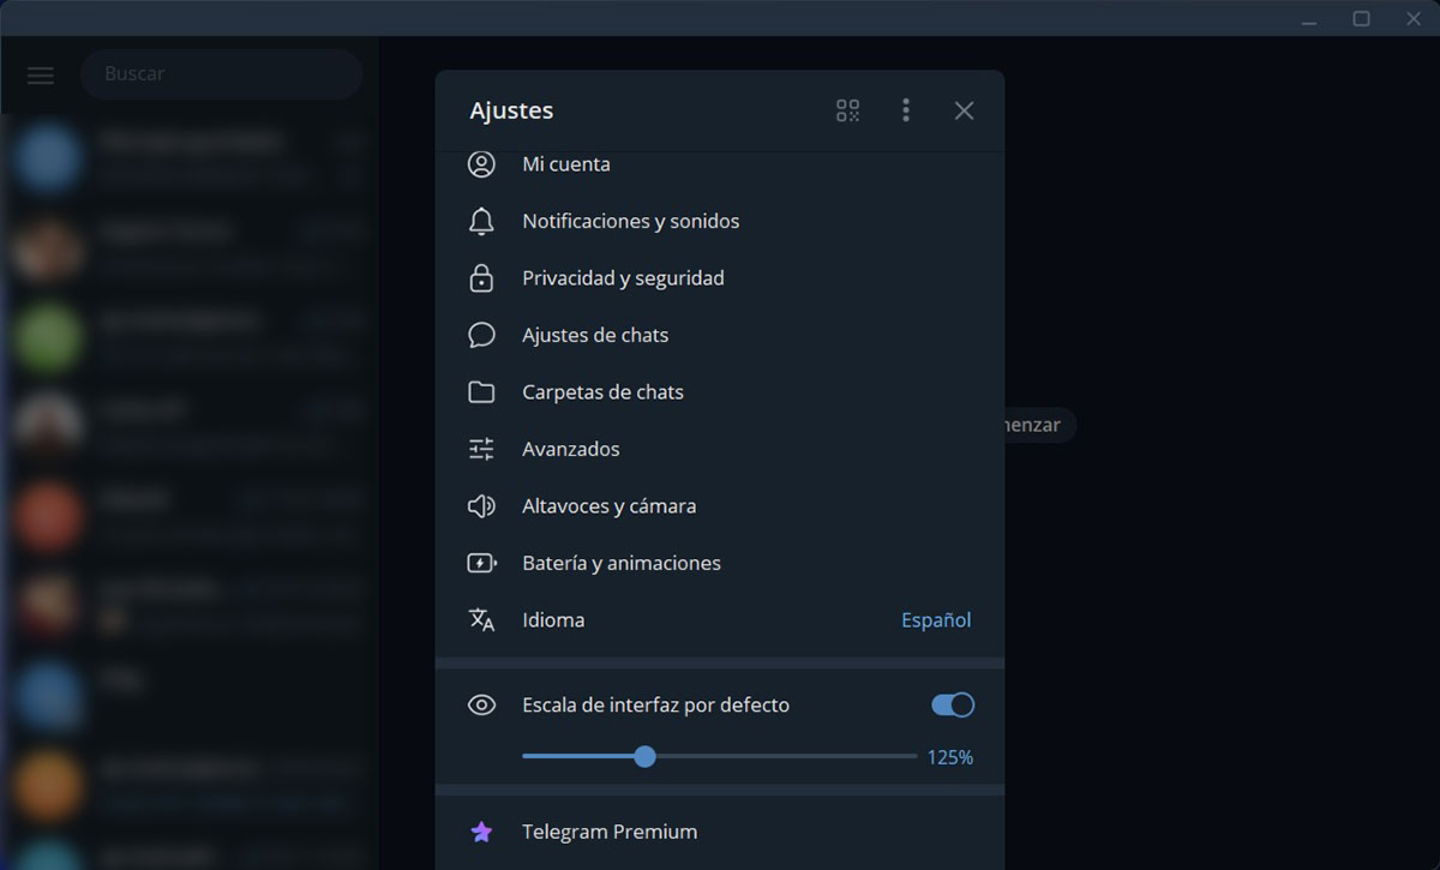The height and width of the screenshot is (870, 1440).
Task: Open Telegram Premium
Action: pyautogui.click(x=720, y=832)
